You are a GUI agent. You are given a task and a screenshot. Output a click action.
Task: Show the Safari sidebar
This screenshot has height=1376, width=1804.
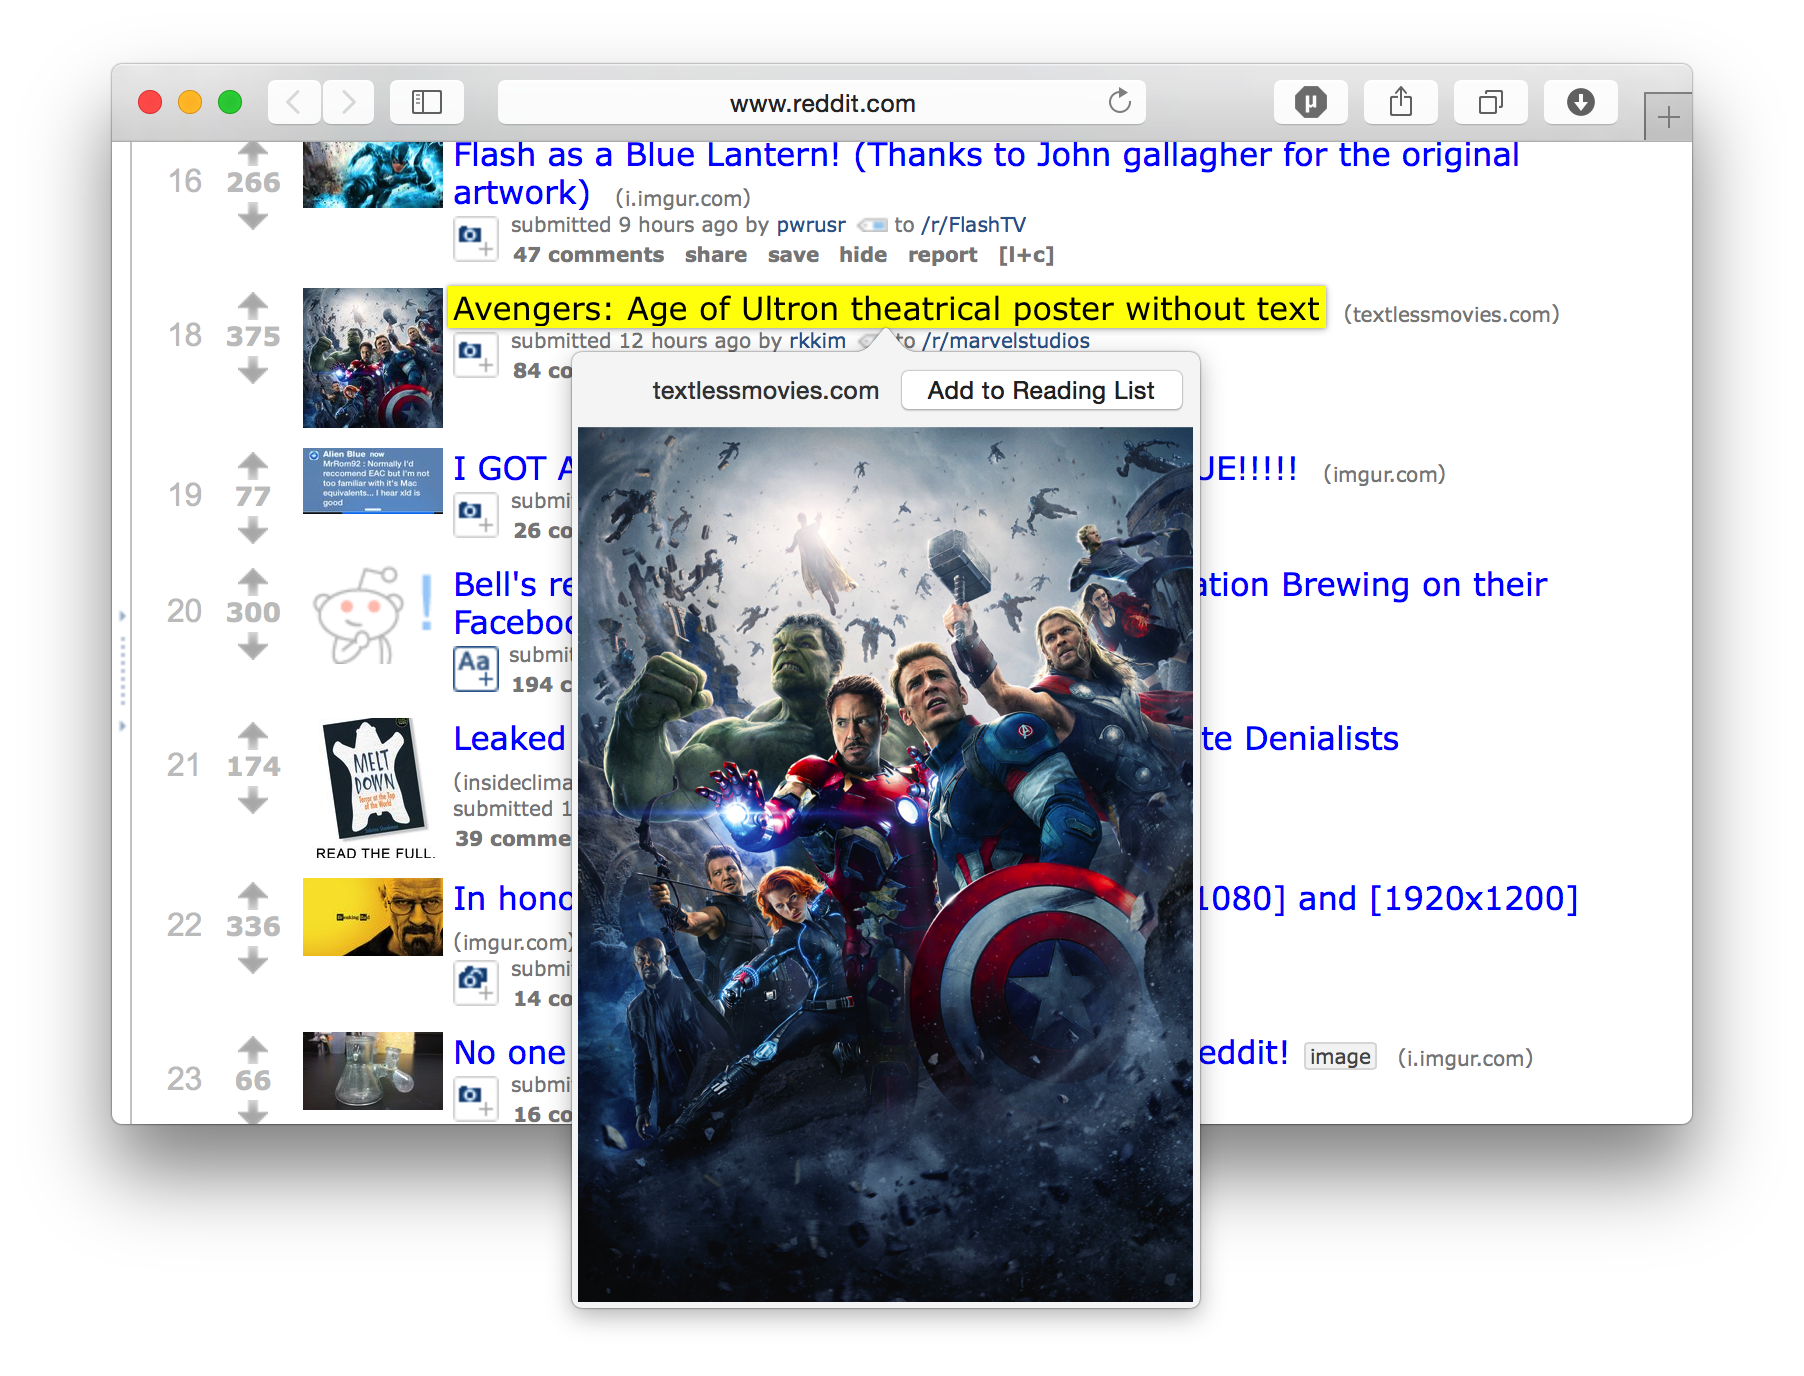click(x=427, y=102)
